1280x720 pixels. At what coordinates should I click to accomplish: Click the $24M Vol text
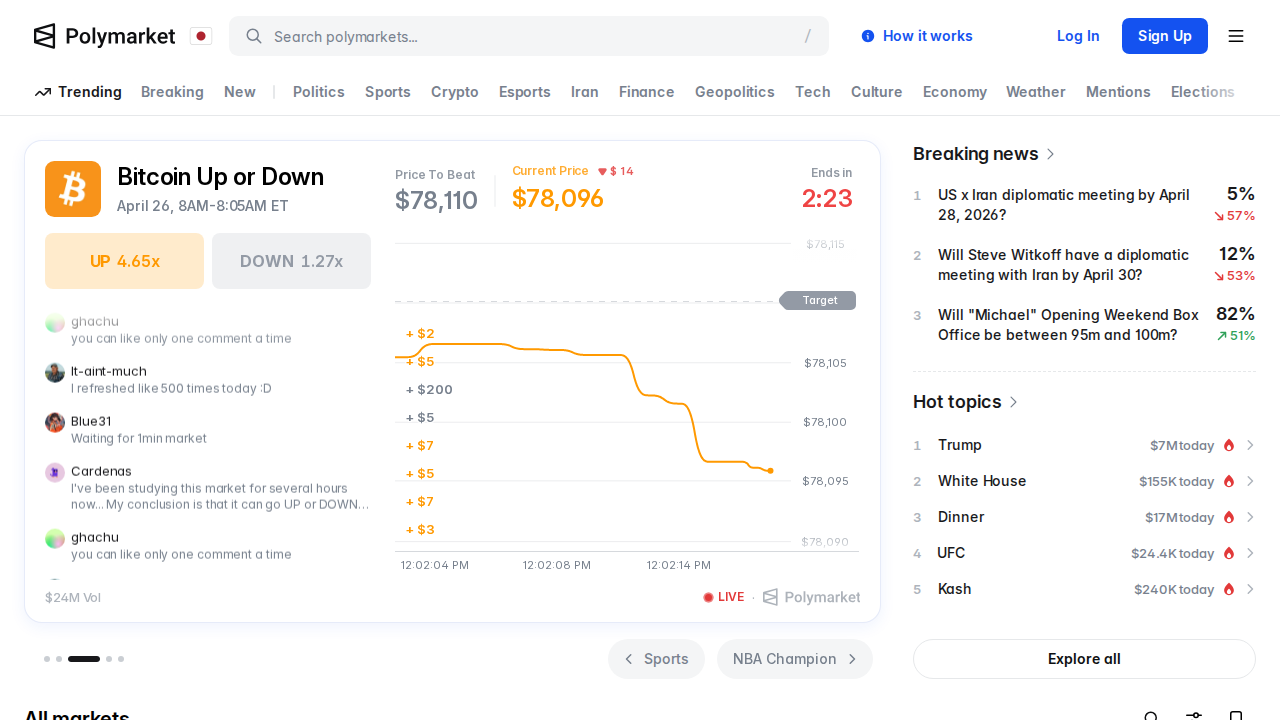(73, 598)
